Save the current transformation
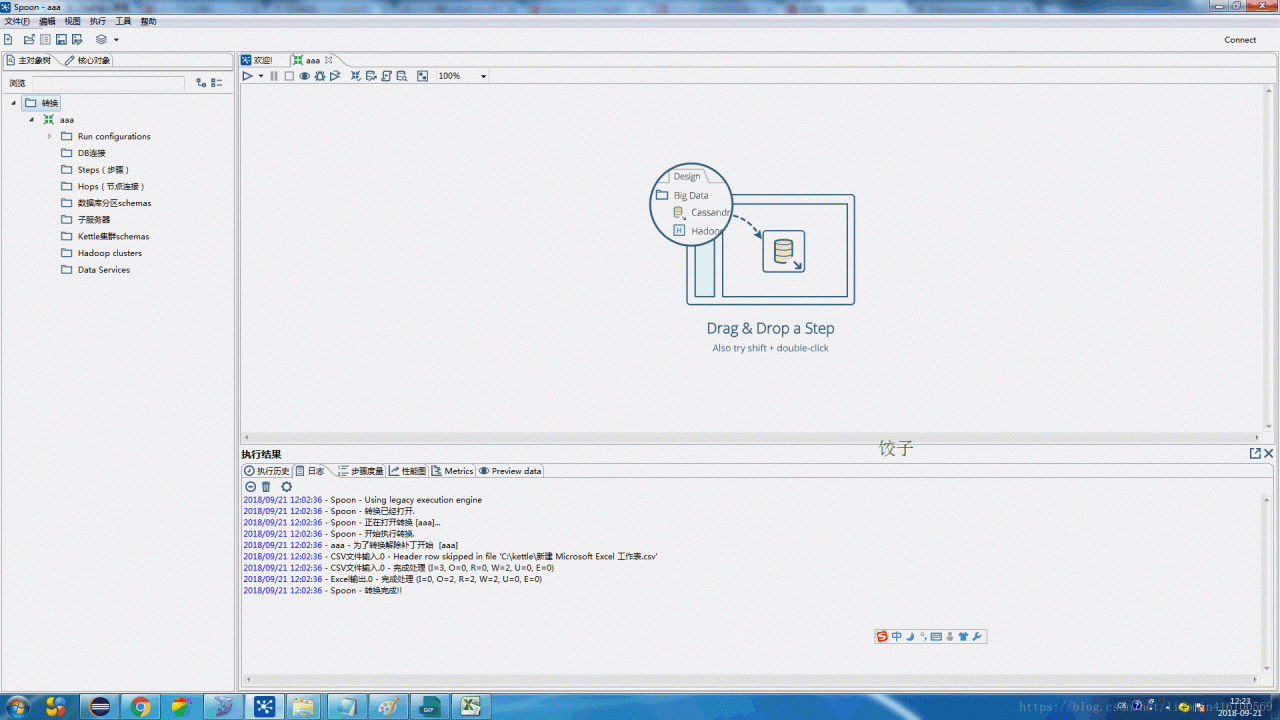 [x=61, y=40]
